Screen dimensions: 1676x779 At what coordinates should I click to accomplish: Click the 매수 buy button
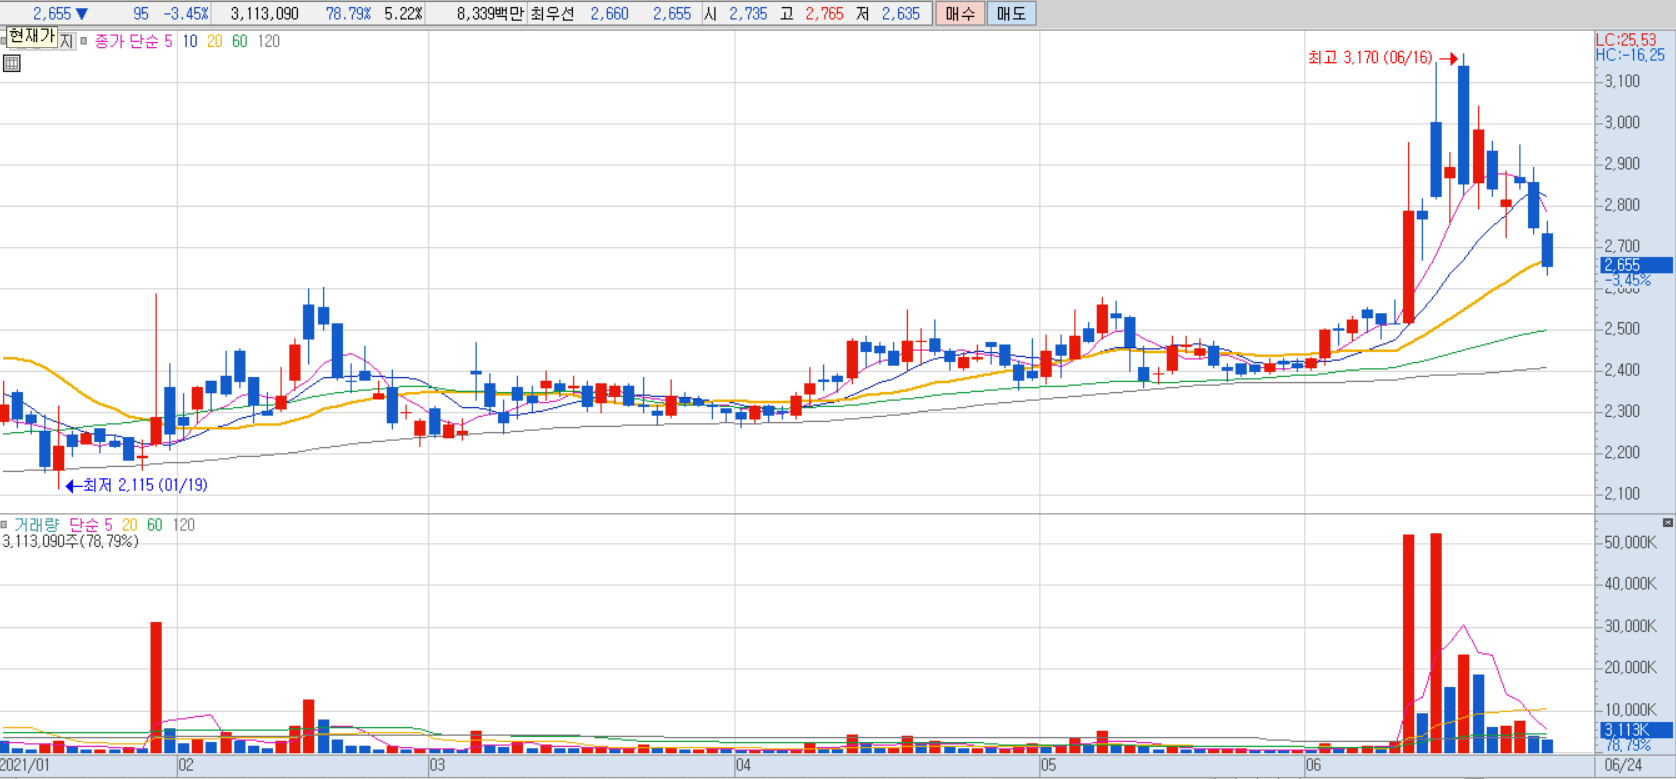coord(960,14)
